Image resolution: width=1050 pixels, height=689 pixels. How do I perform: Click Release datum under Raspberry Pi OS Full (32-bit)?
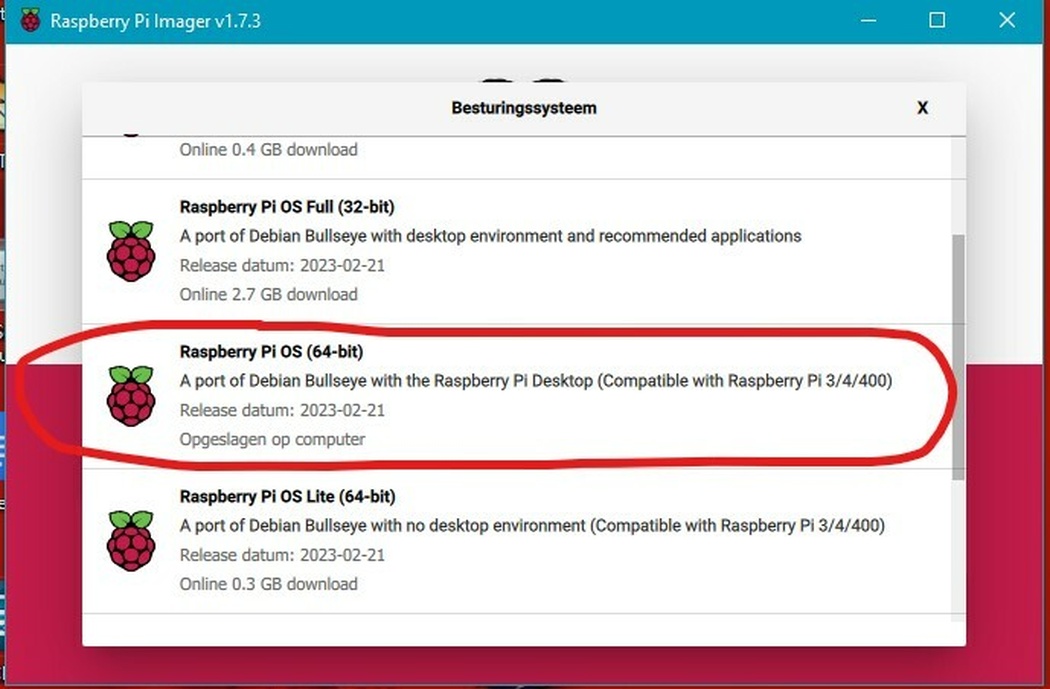click(x=282, y=265)
